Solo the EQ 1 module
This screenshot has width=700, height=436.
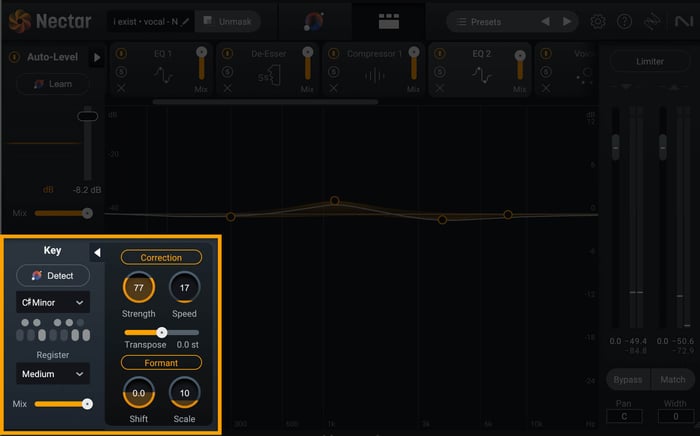click(121, 71)
